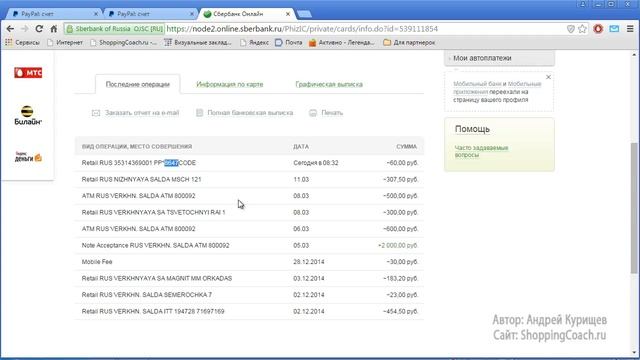Select the Beeline payment logo
Image resolution: width=640 pixels, height=360 pixels.
(28, 116)
